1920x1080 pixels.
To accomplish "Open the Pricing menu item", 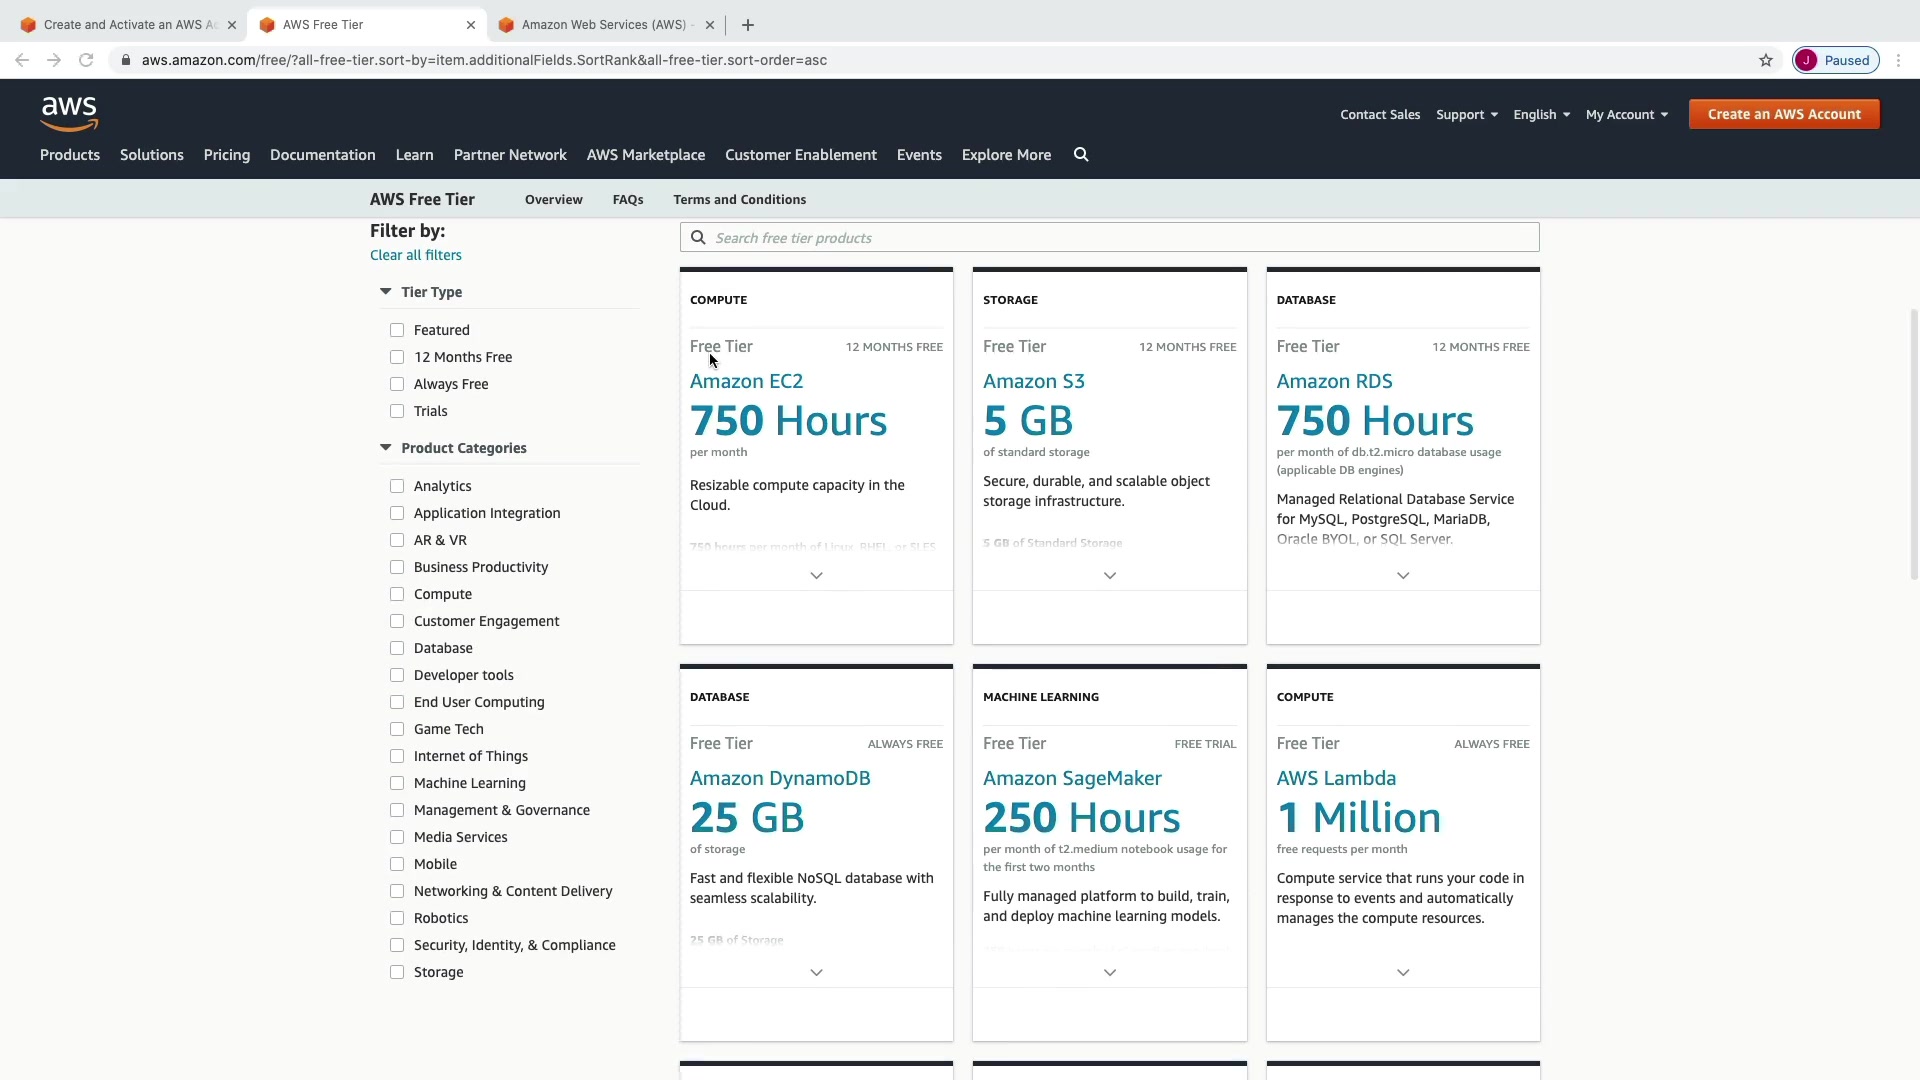I will pyautogui.click(x=227, y=155).
